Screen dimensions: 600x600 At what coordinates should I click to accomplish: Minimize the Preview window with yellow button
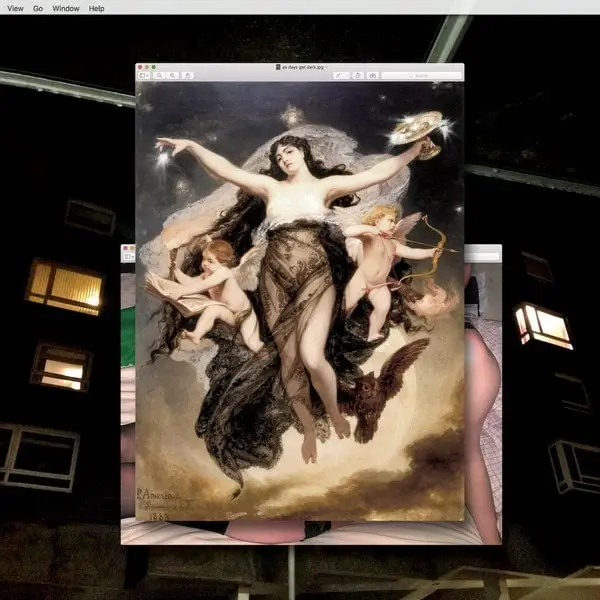[x=148, y=66]
